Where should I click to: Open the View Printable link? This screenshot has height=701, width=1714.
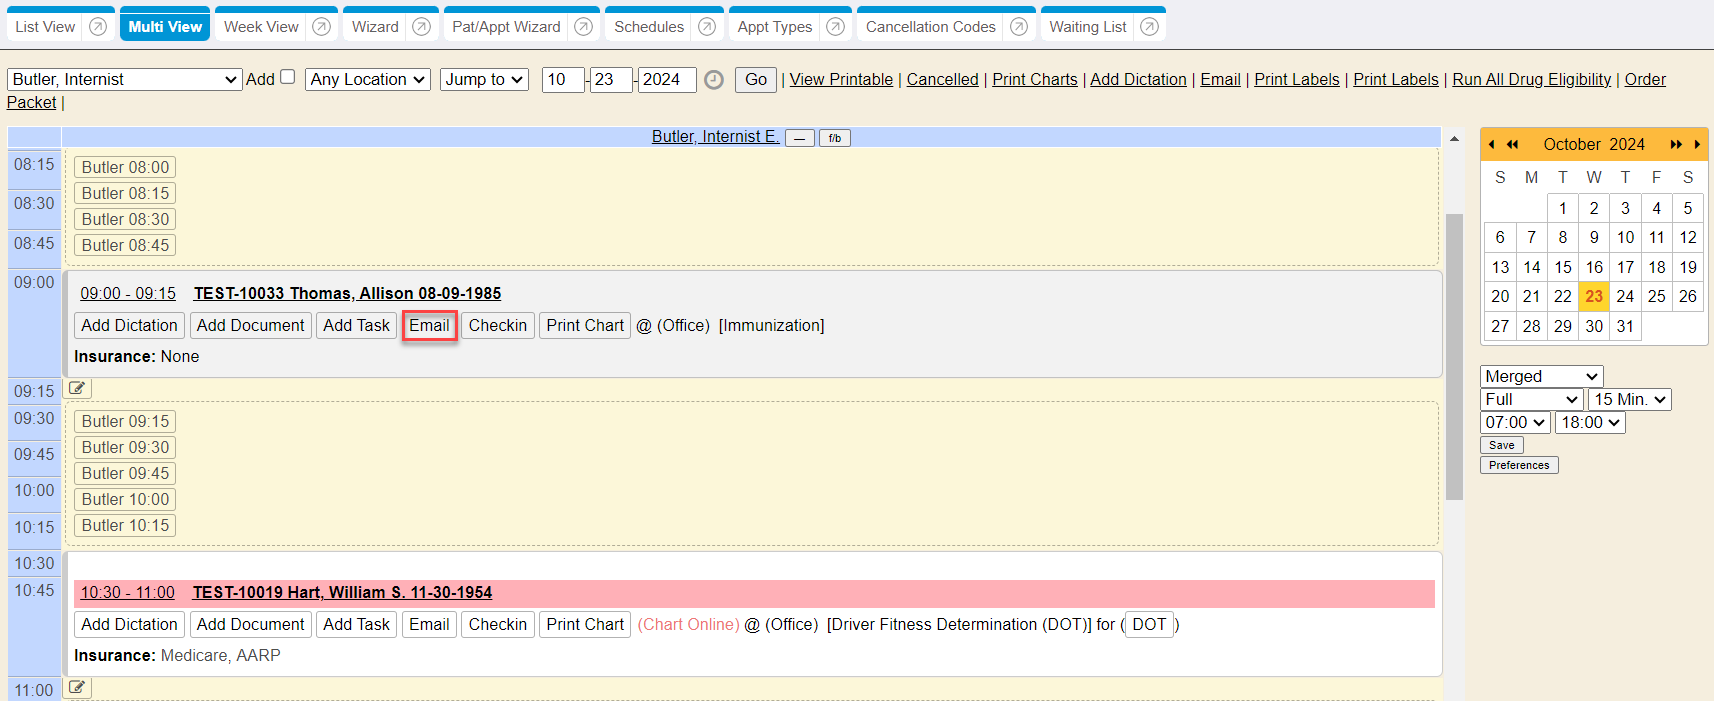[841, 80]
